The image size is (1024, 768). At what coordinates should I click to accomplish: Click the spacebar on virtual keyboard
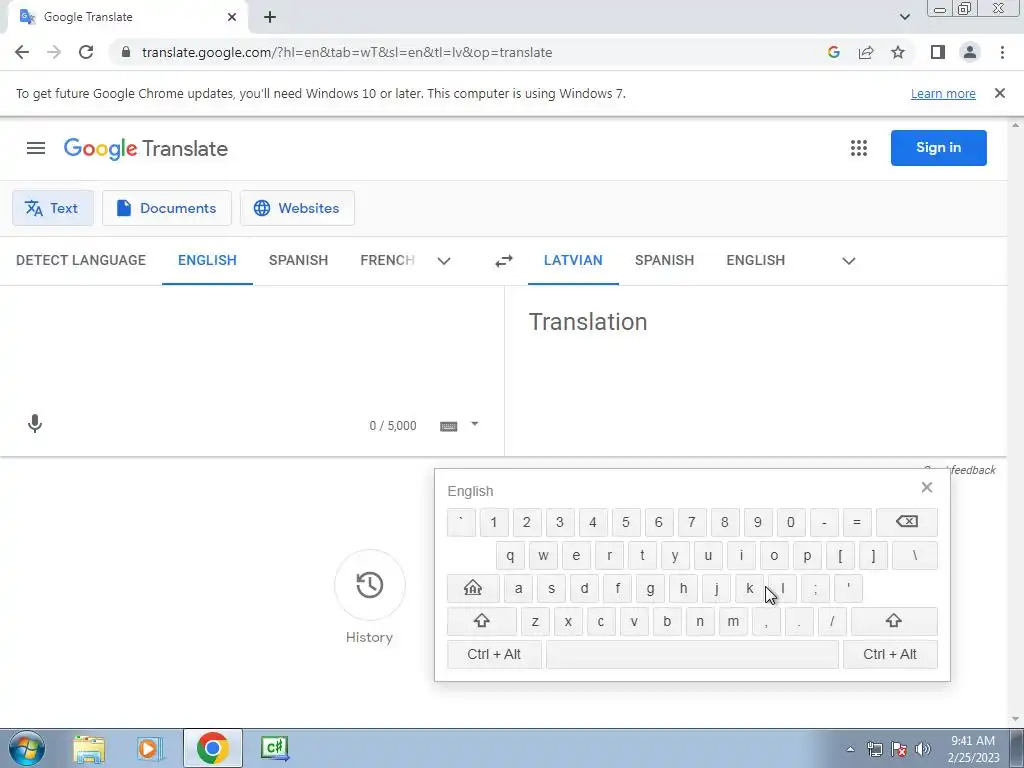pos(692,654)
